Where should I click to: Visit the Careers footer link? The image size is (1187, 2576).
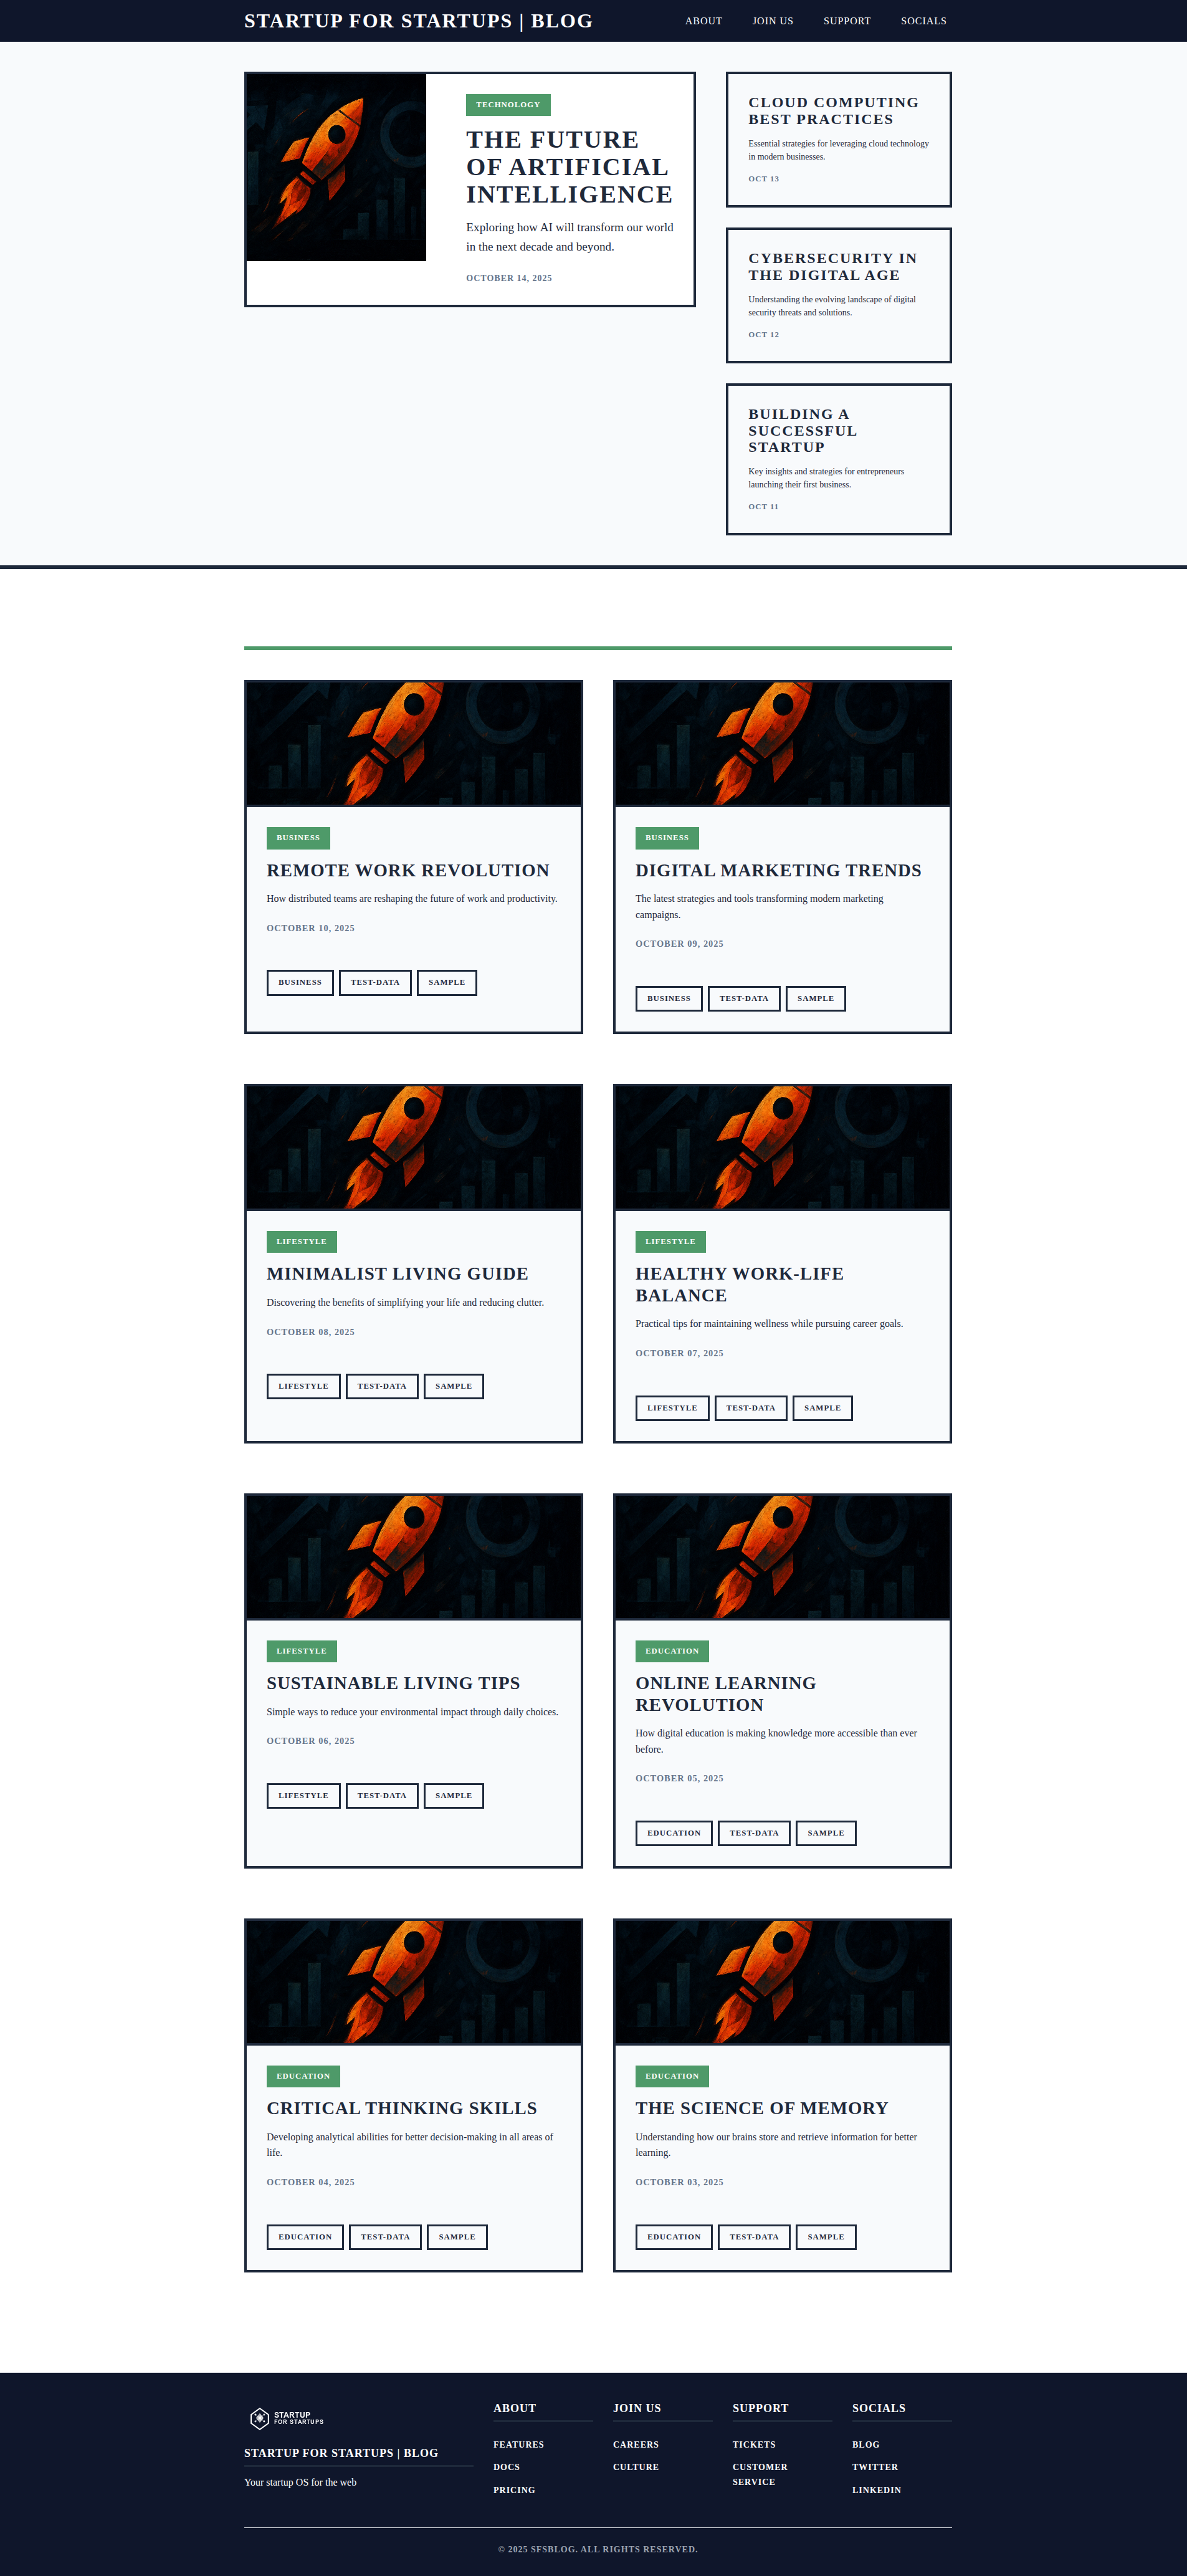(x=636, y=2445)
